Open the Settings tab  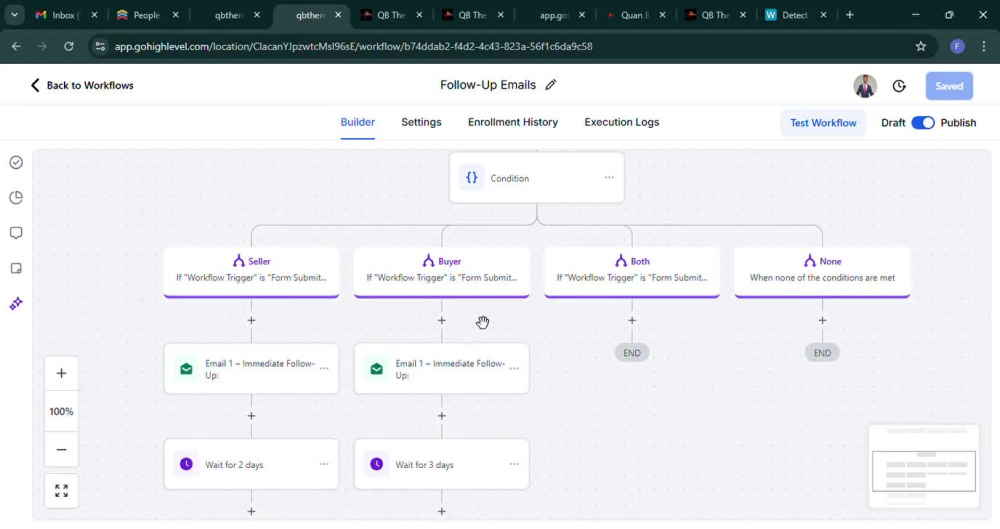click(421, 122)
